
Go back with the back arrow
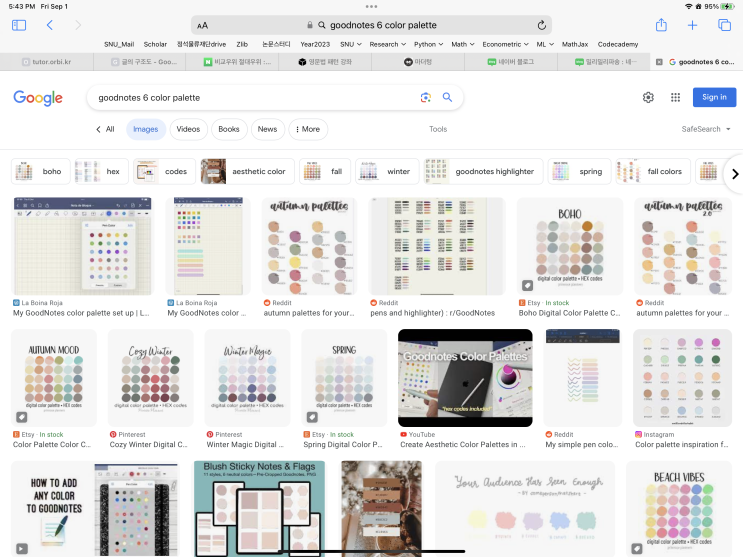click(x=50, y=25)
